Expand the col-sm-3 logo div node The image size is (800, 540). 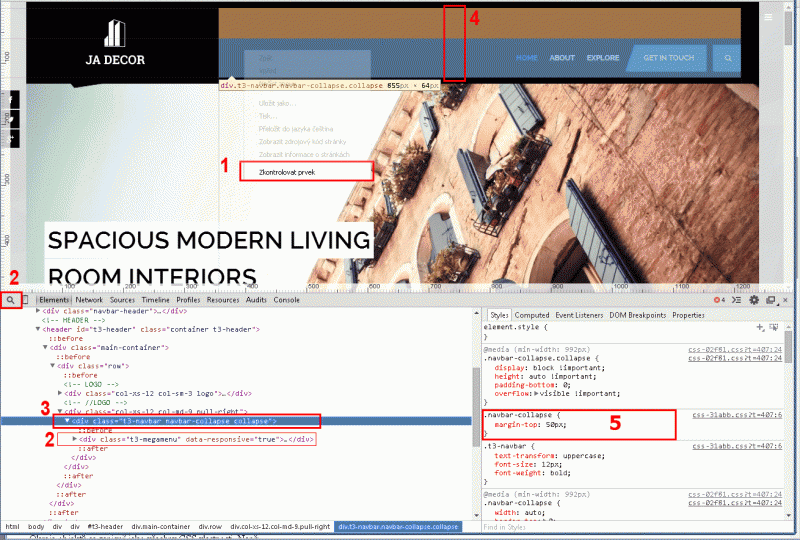point(60,394)
